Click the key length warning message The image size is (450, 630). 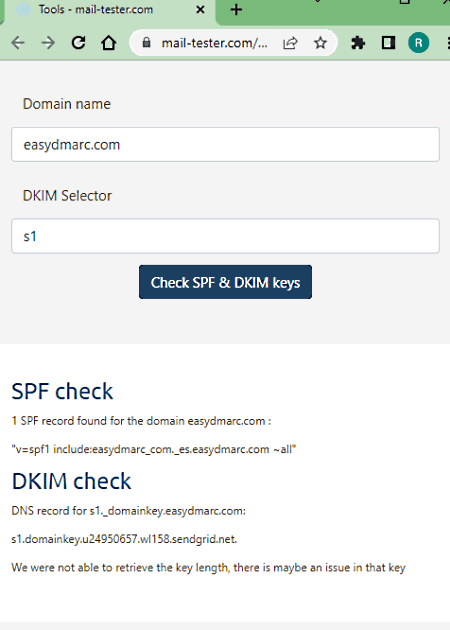[209, 568]
